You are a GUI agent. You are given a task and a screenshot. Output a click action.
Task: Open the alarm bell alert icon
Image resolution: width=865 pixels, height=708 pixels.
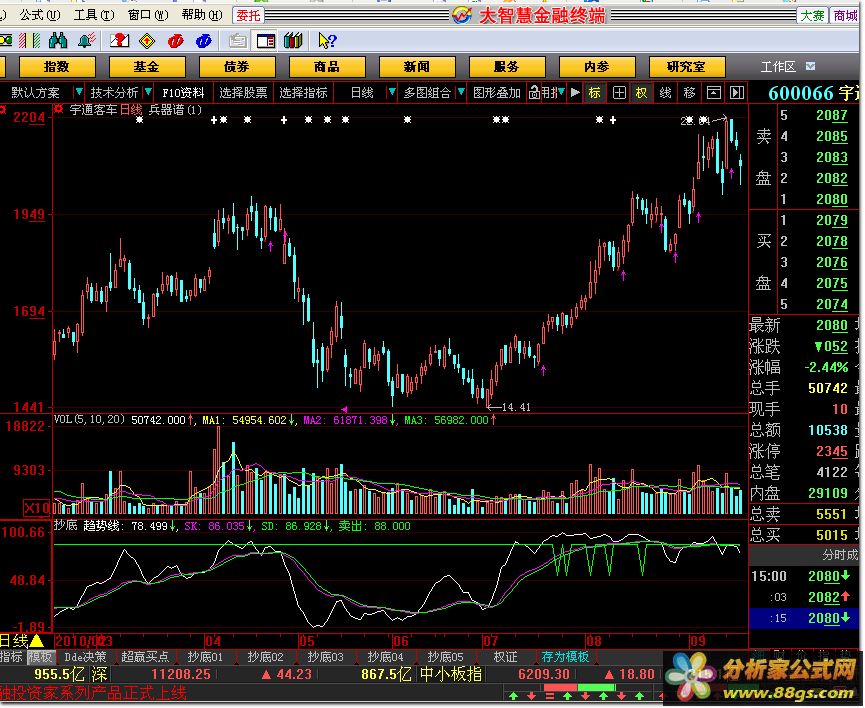pyautogui.click(x=87, y=41)
